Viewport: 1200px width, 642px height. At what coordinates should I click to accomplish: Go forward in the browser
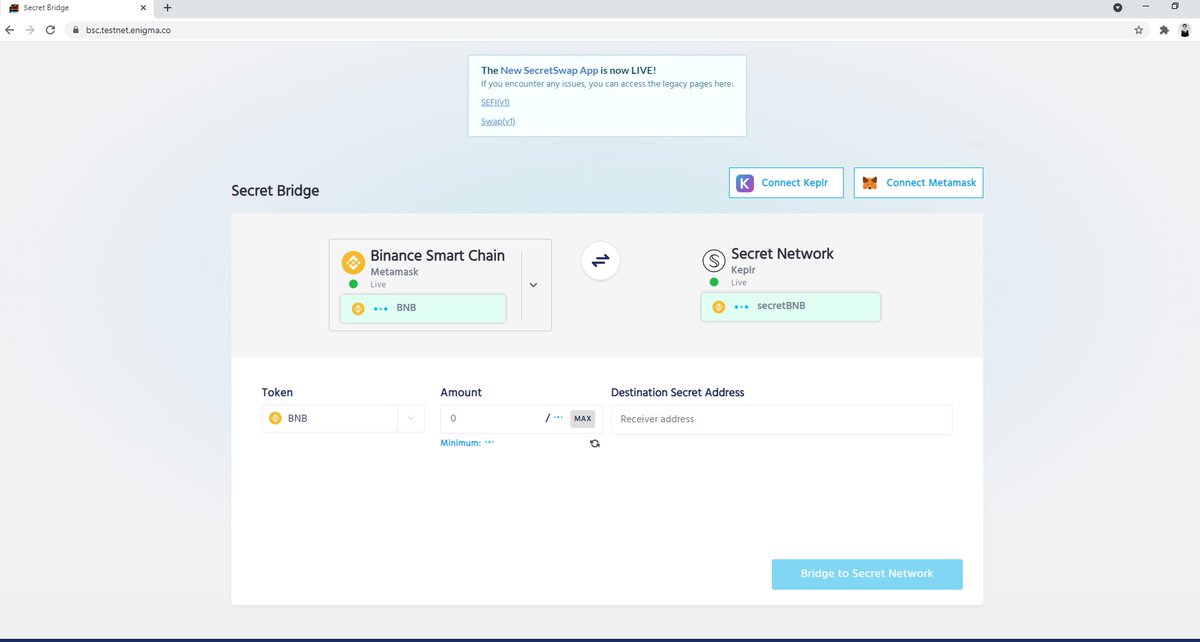click(x=30, y=30)
